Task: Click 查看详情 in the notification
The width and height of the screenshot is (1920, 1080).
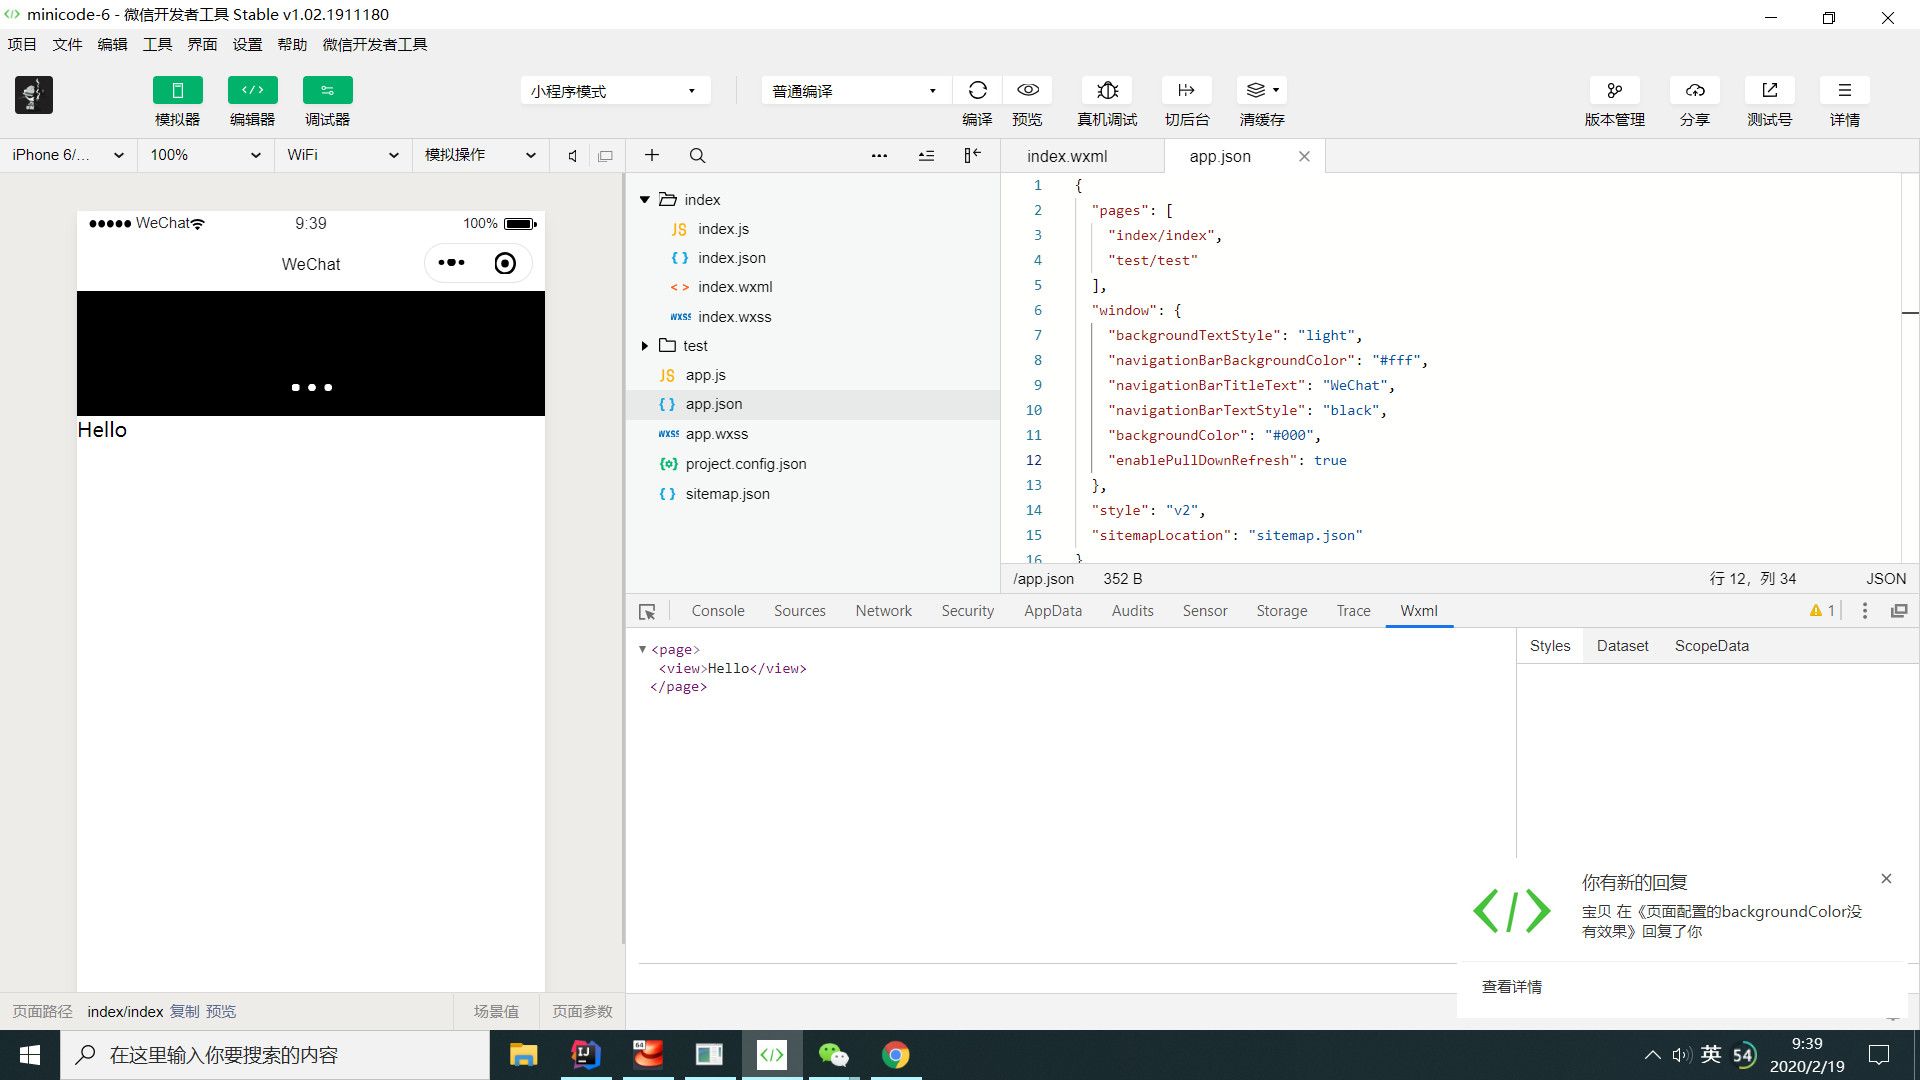Action: (1511, 987)
